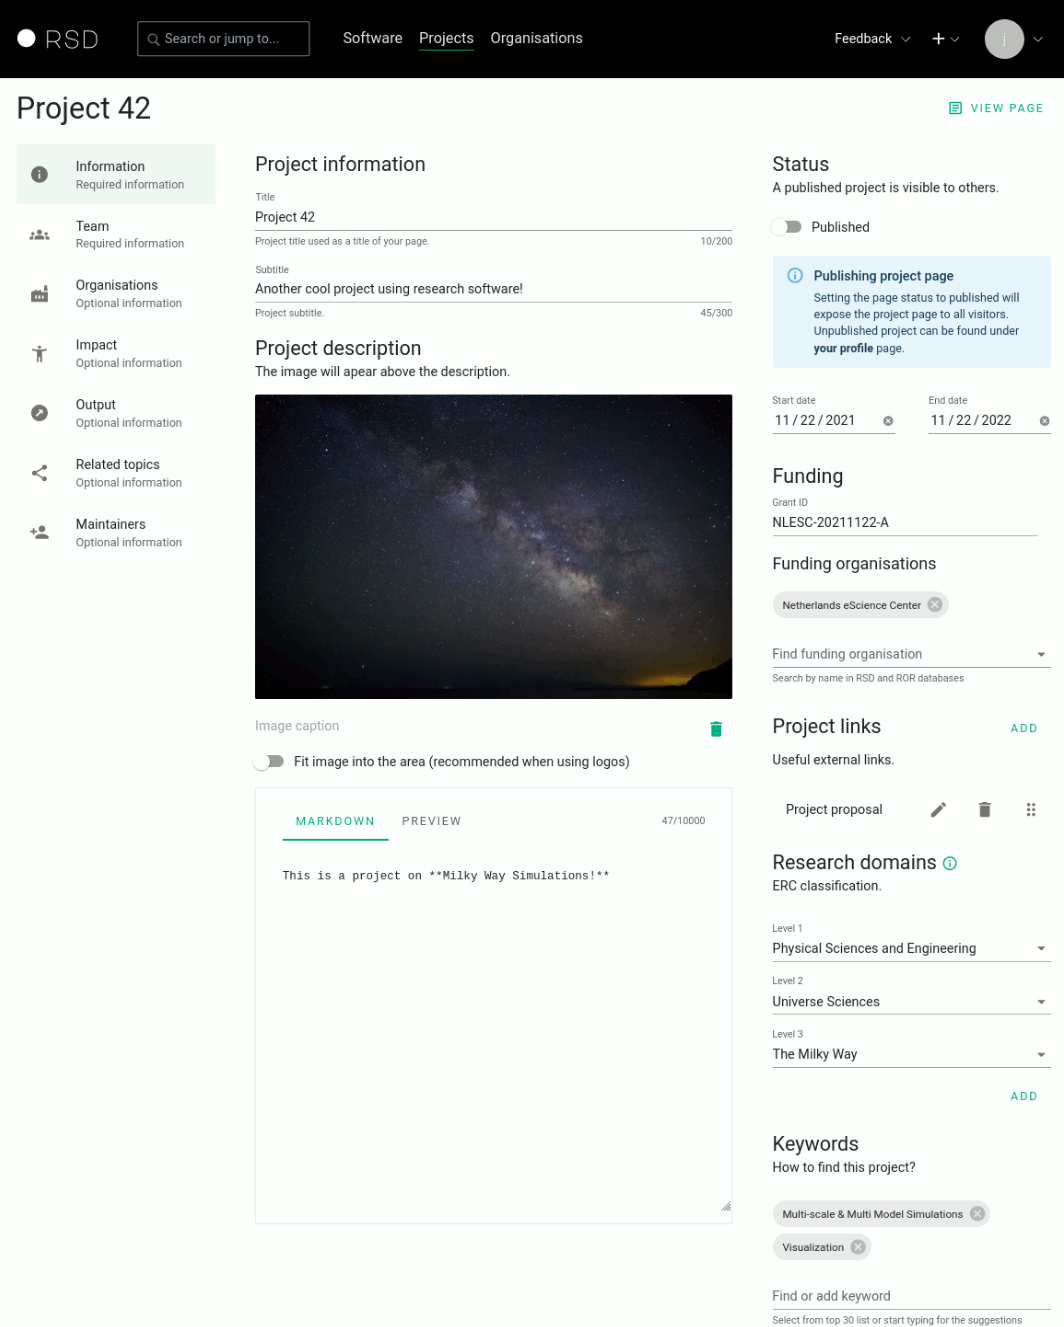The height and width of the screenshot is (1327, 1064).
Task: Switch to the Markdown tab
Action: (x=335, y=821)
